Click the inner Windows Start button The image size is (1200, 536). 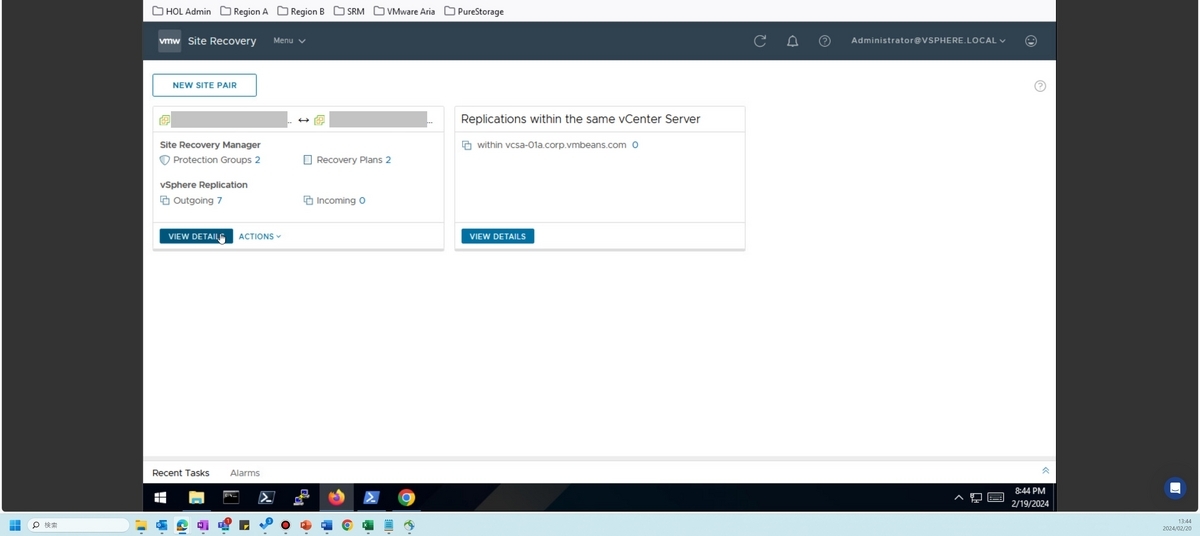[160, 497]
